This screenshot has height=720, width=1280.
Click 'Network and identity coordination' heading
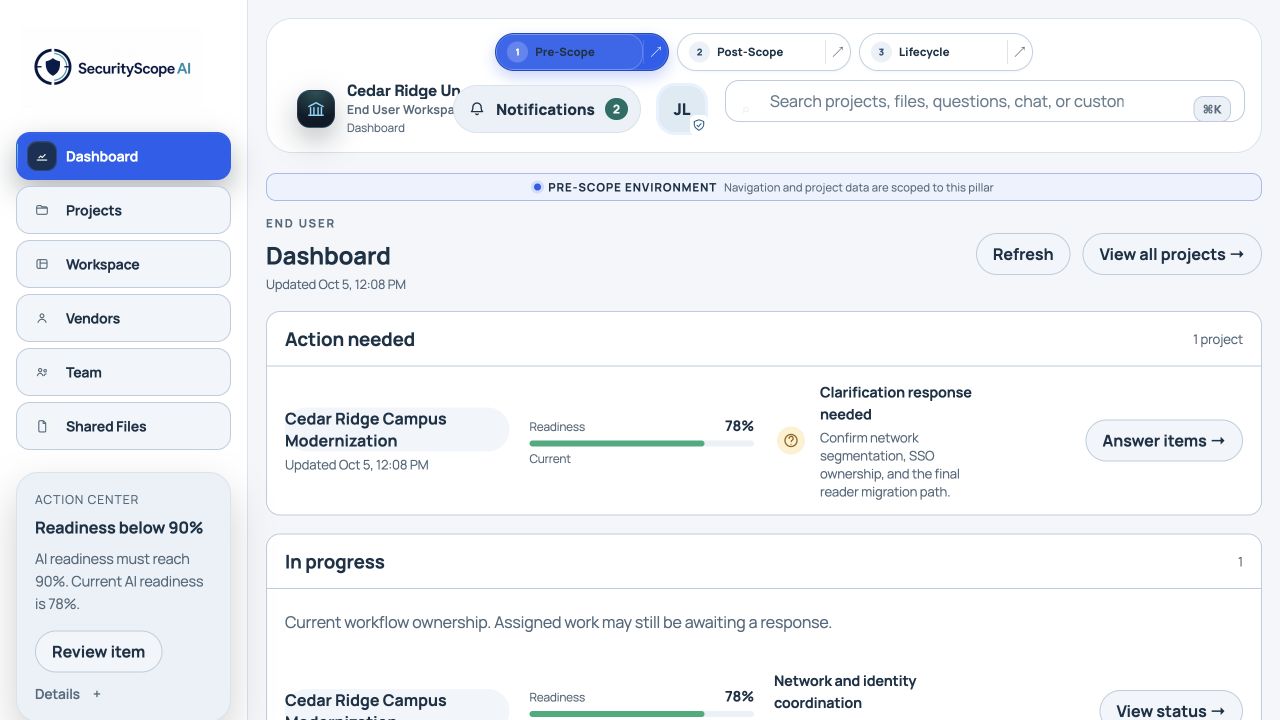pos(845,692)
